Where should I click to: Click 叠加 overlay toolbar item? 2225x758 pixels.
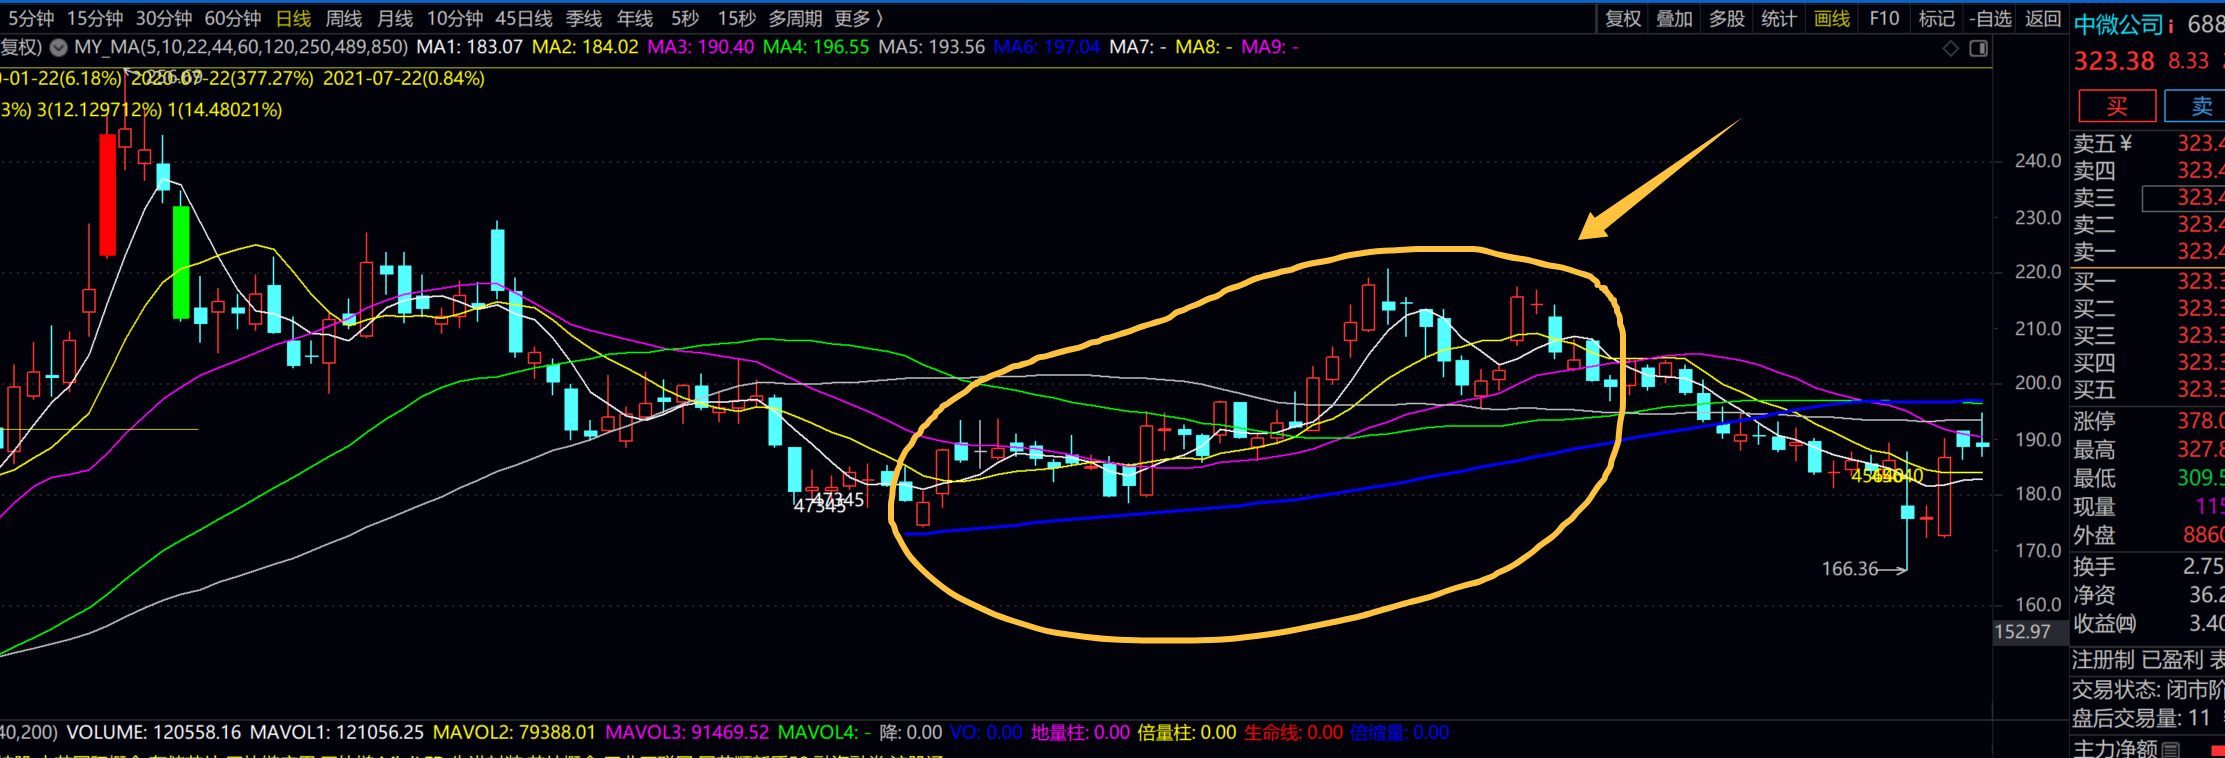click(1675, 18)
